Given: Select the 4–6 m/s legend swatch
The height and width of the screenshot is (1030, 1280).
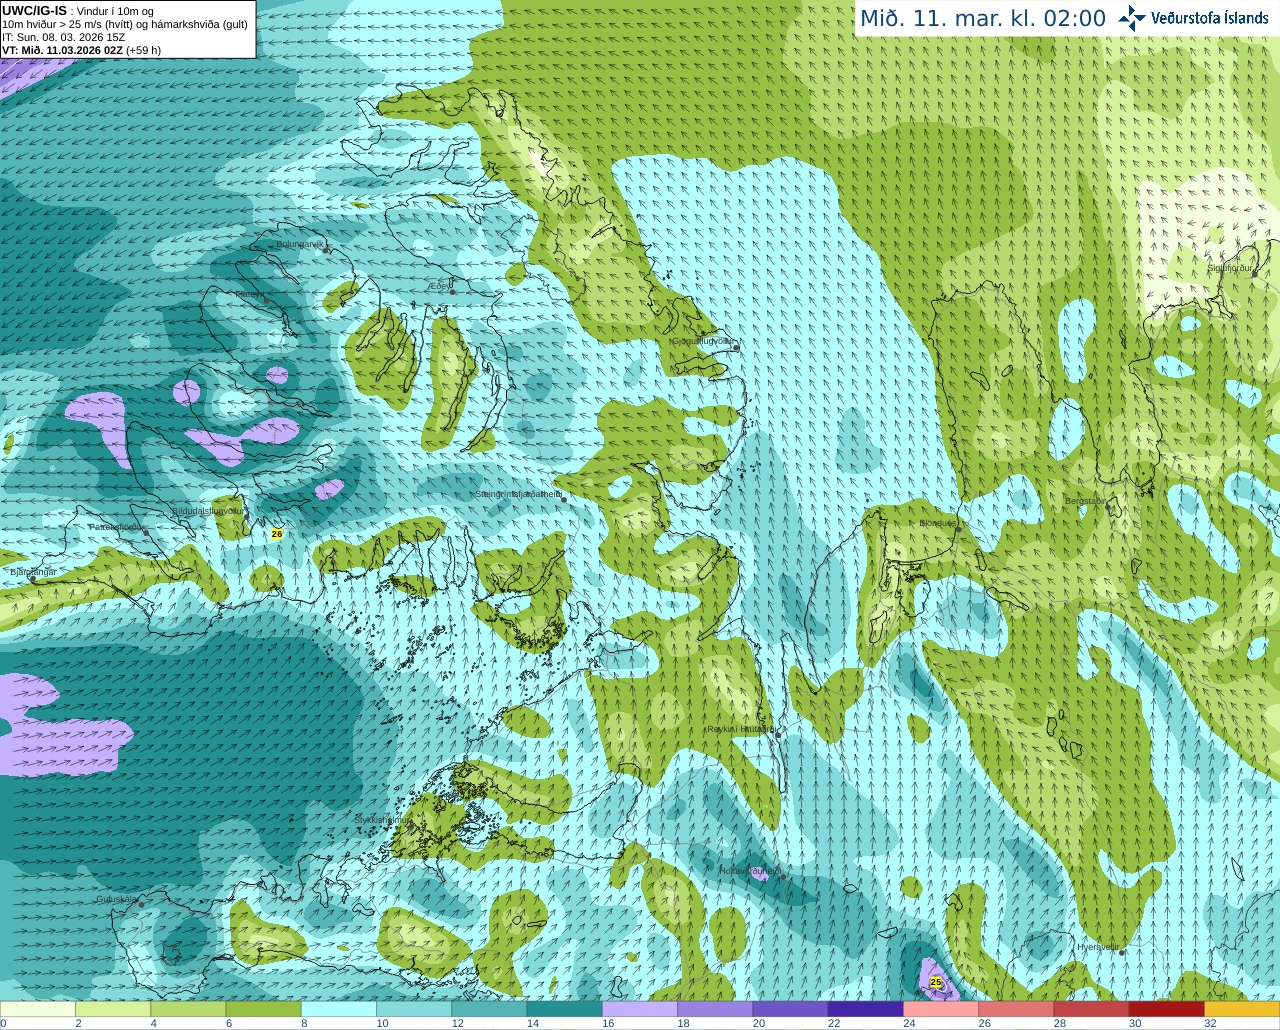Looking at the screenshot, I should pos(188,1009).
